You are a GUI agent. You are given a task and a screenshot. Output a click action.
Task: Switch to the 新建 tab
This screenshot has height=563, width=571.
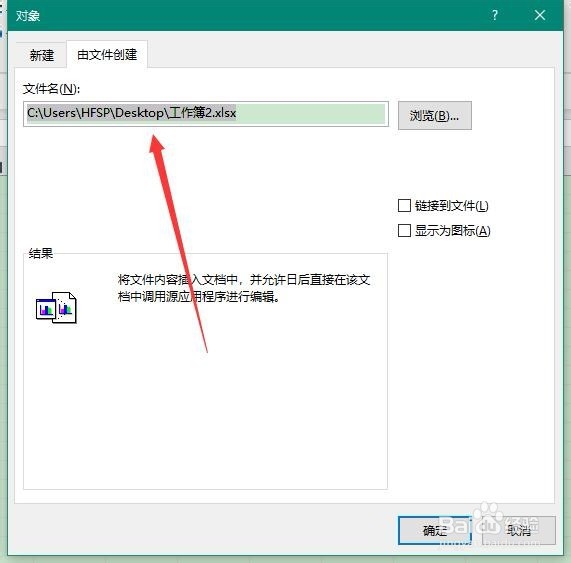pos(41,55)
